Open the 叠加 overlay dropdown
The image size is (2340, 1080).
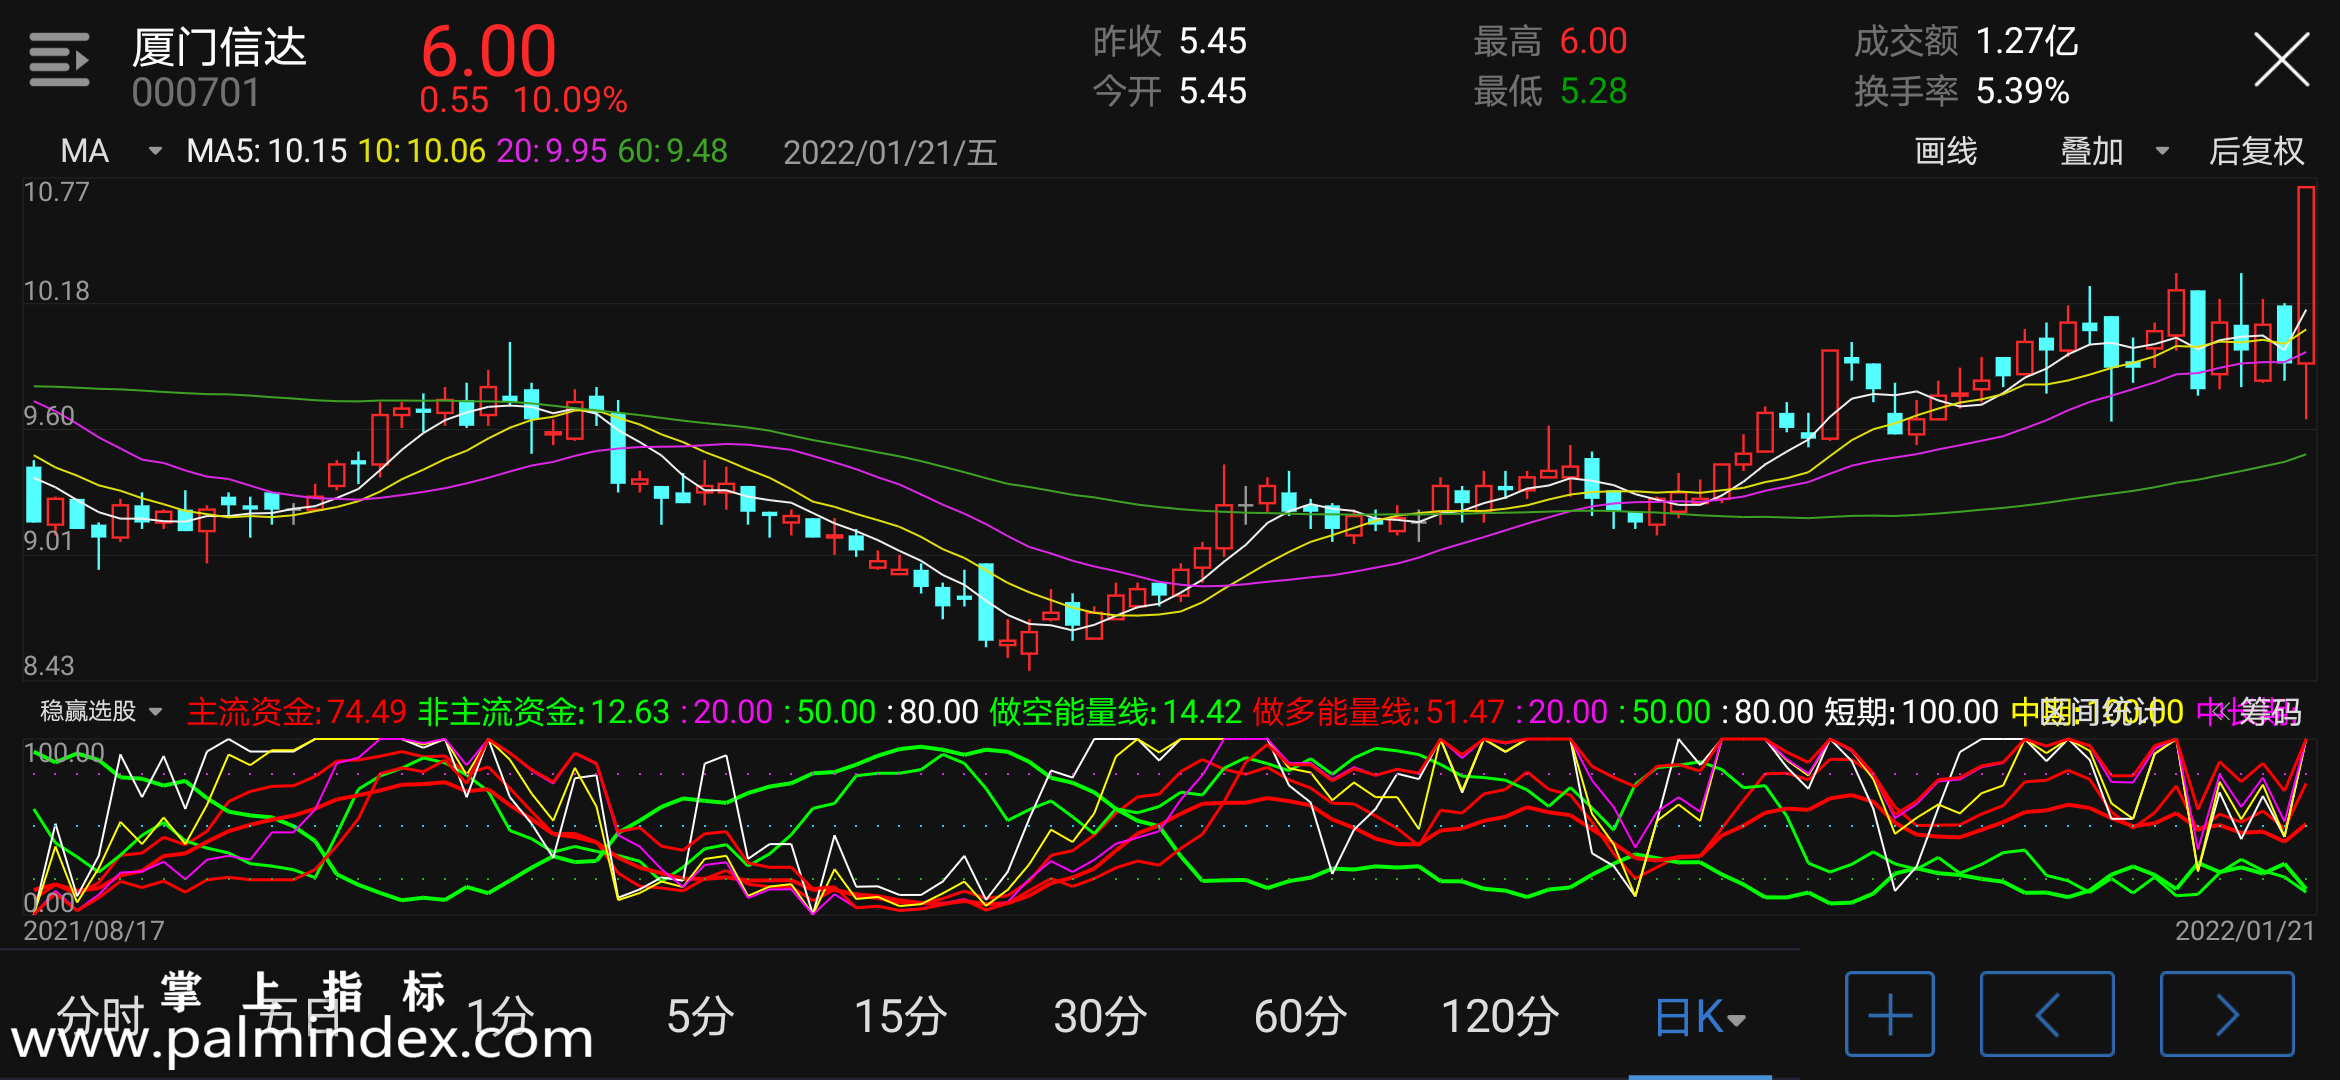click(2114, 151)
